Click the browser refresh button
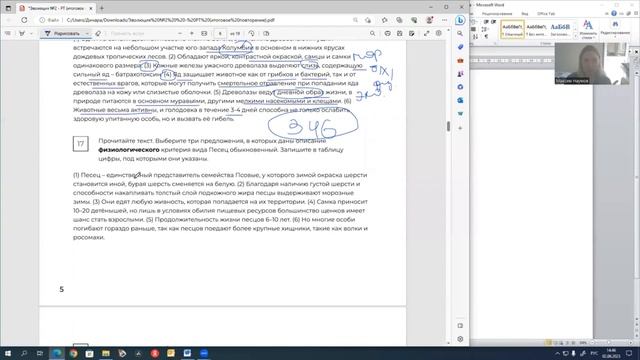 coord(24,20)
